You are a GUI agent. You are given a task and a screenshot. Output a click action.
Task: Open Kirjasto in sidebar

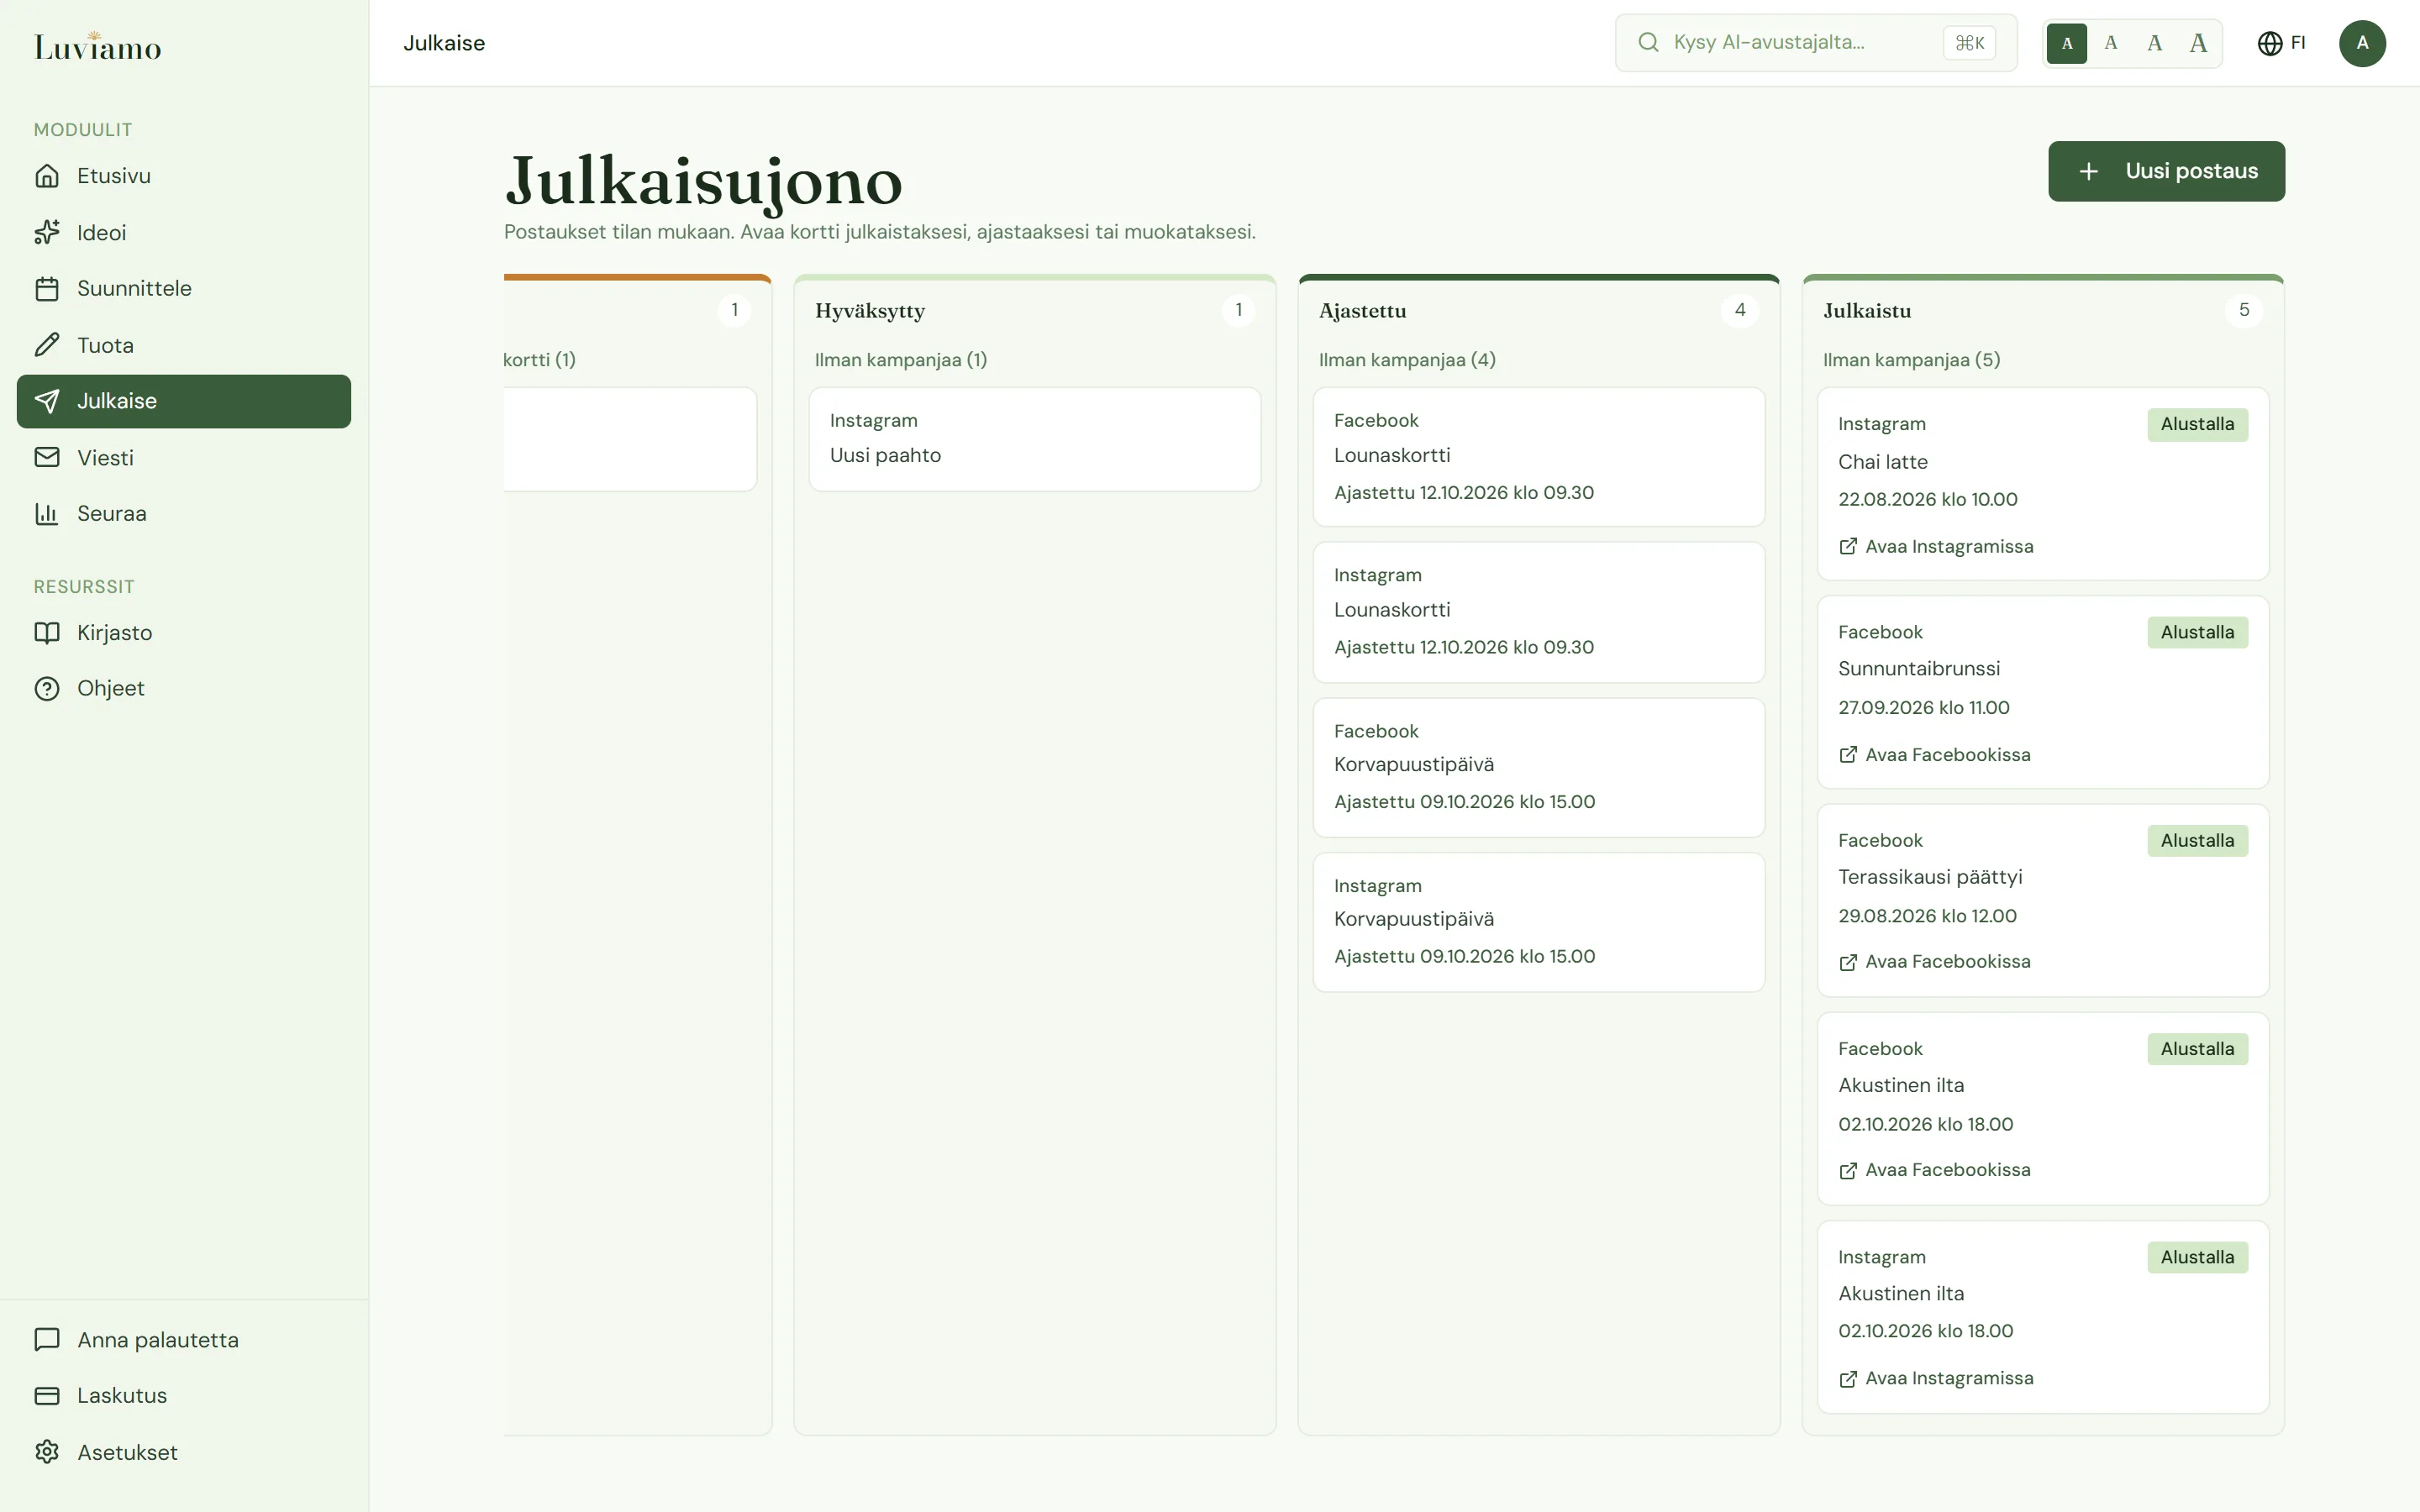point(184,633)
